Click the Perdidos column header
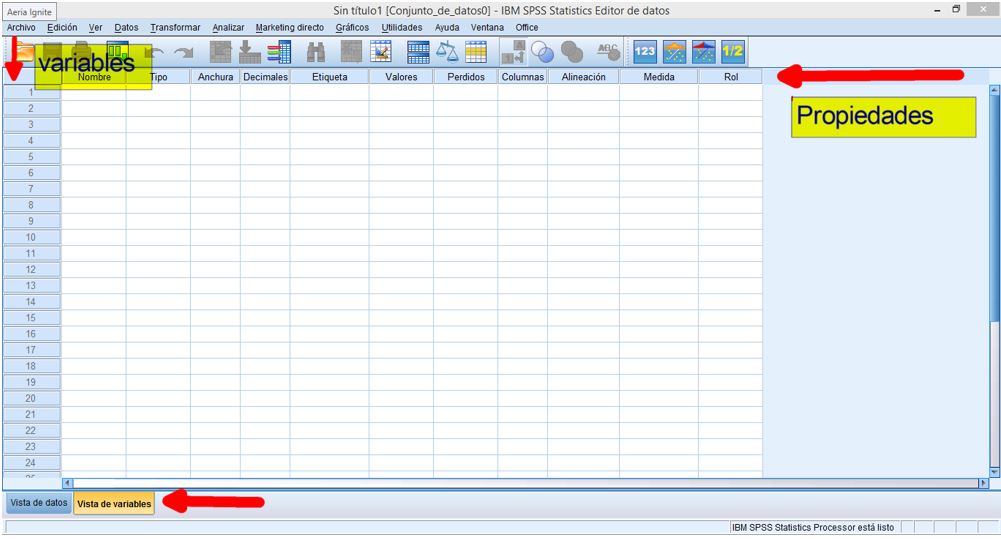Viewport: 1001px width, 539px height. (465, 77)
